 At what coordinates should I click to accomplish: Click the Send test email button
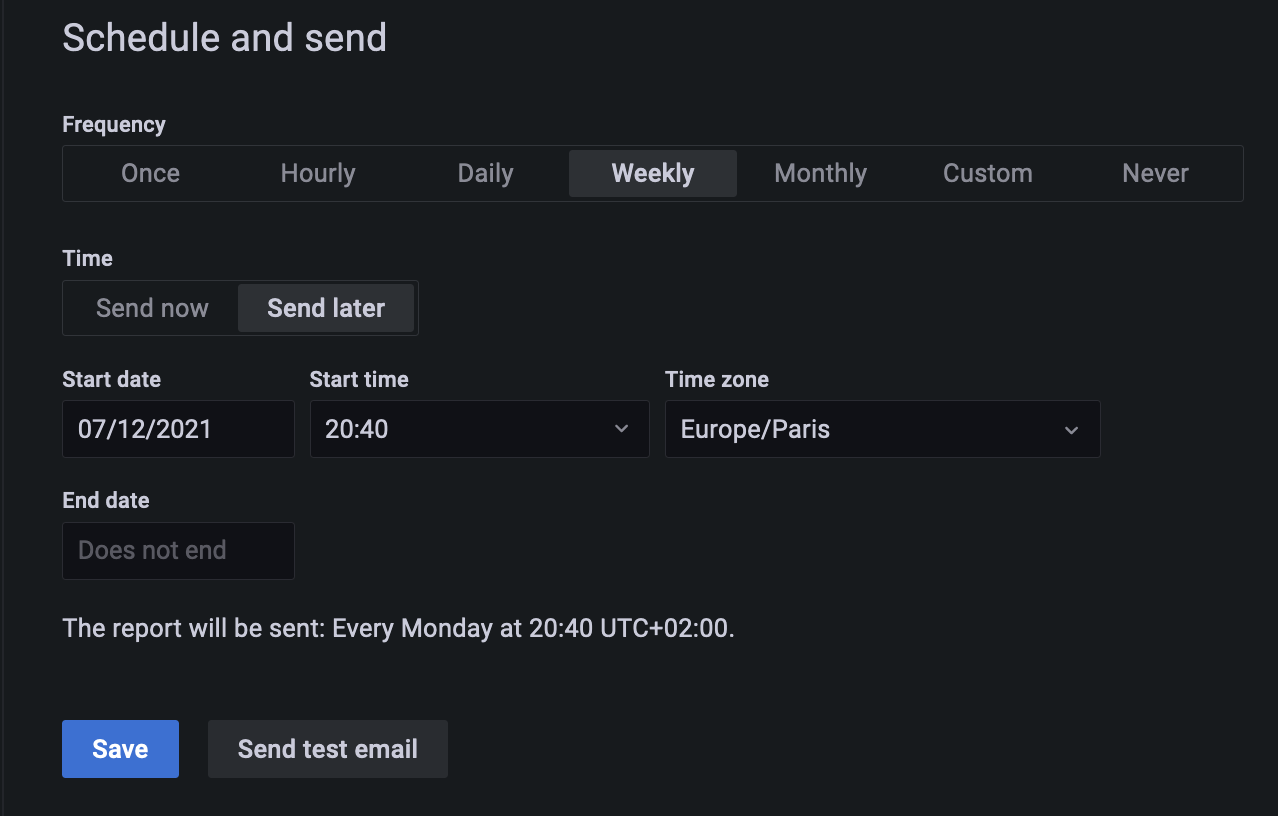tap(327, 749)
